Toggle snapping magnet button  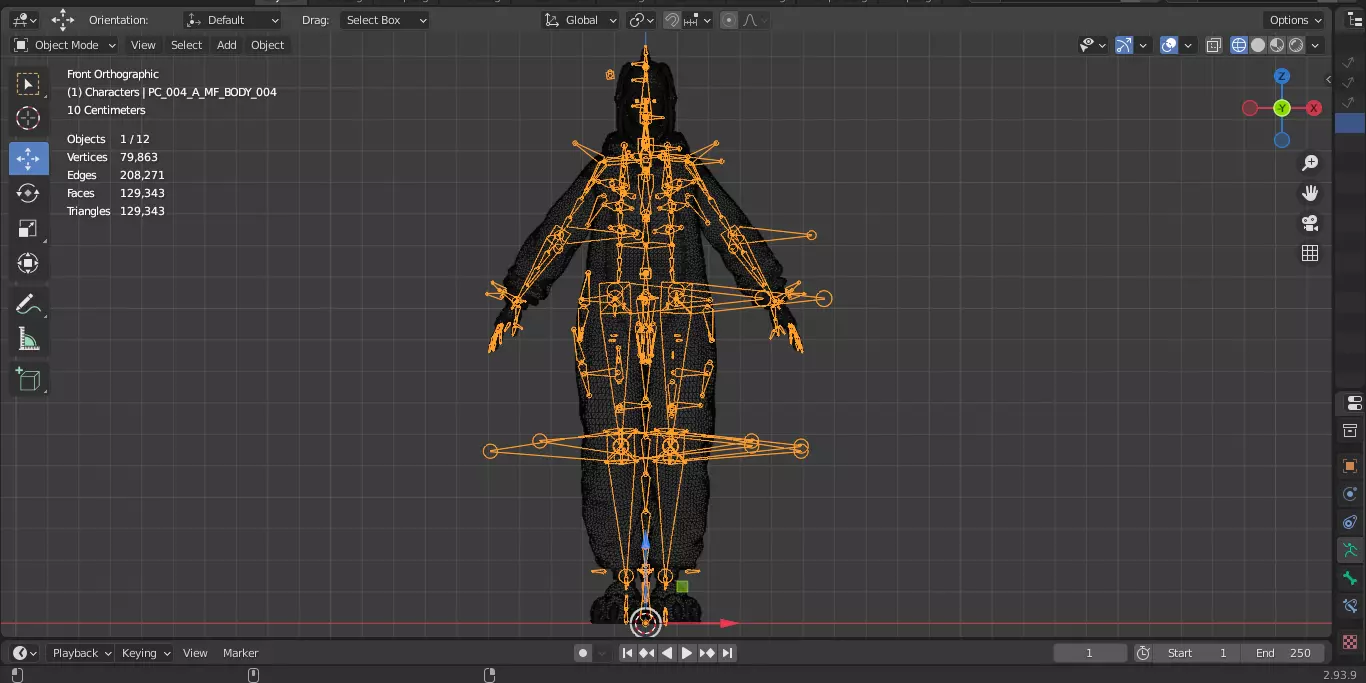click(x=673, y=20)
